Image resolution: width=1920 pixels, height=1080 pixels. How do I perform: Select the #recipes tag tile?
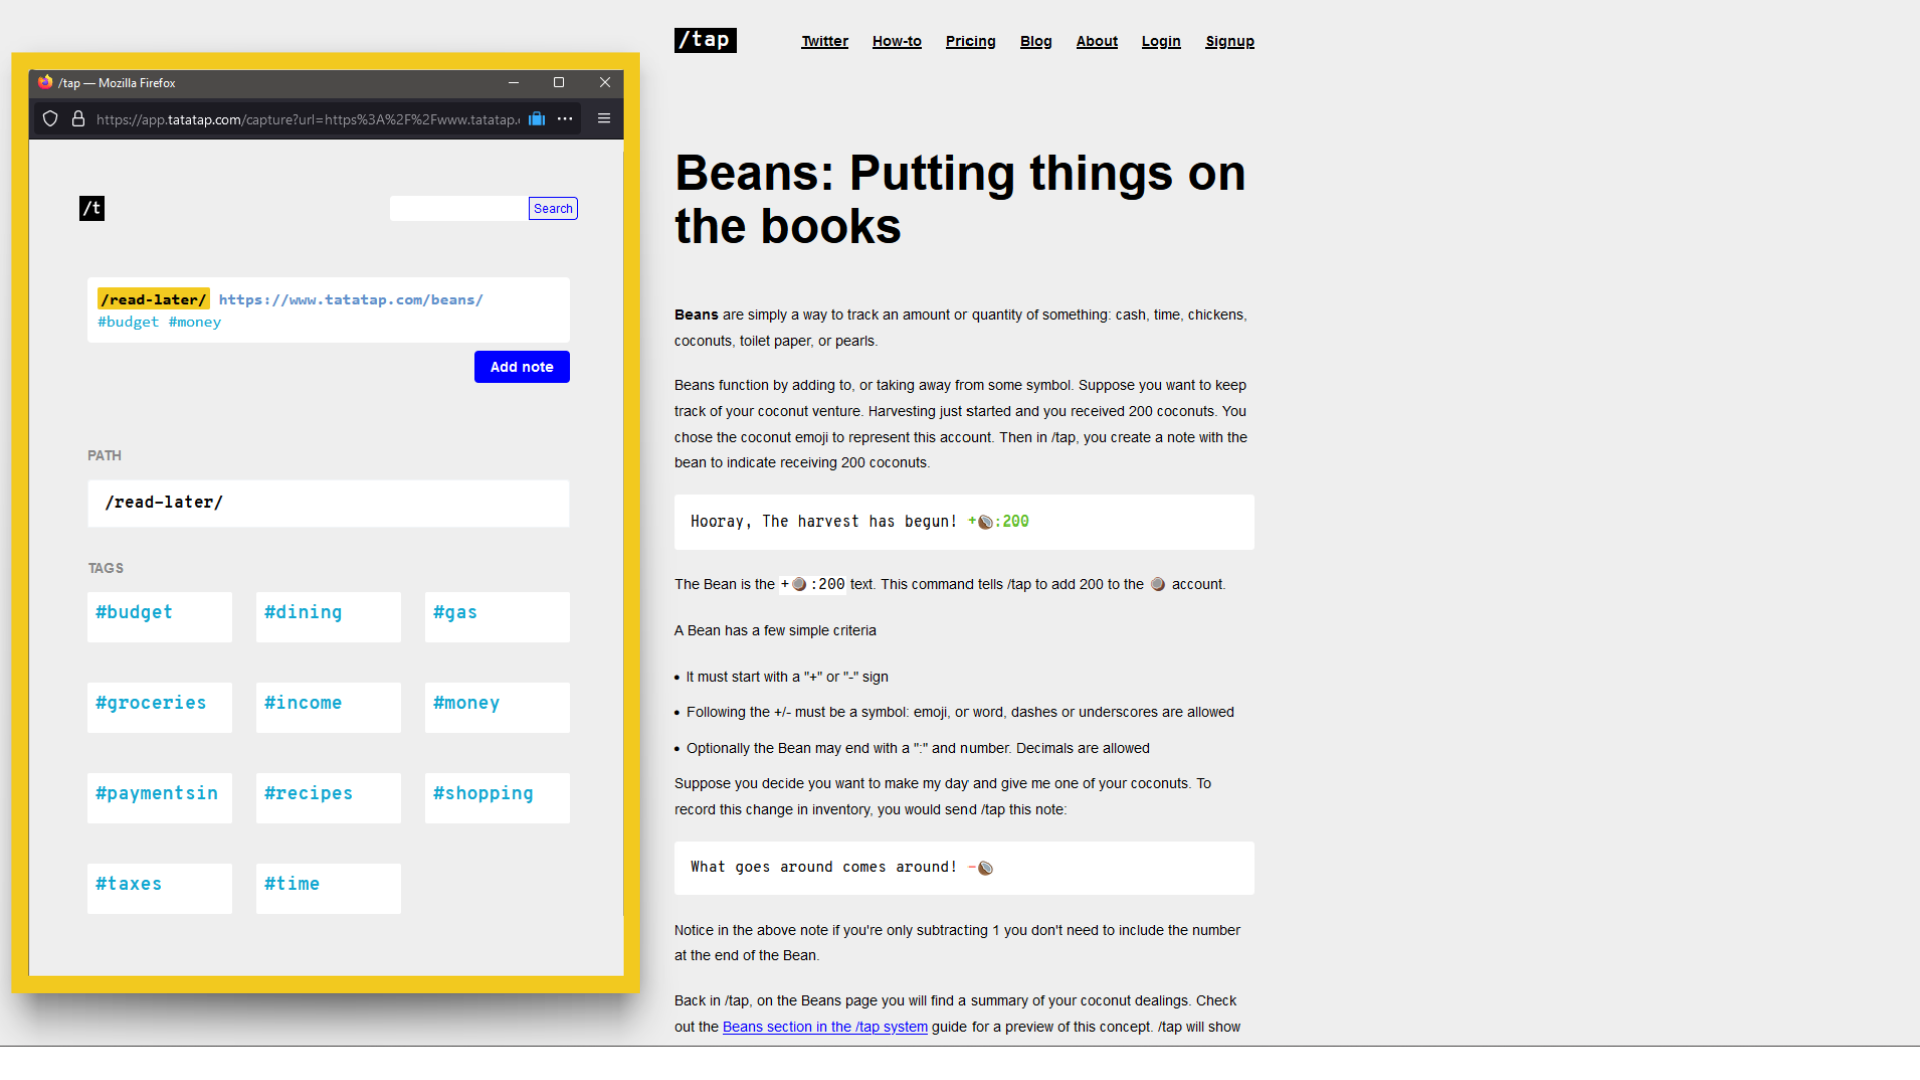(x=328, y=798)
